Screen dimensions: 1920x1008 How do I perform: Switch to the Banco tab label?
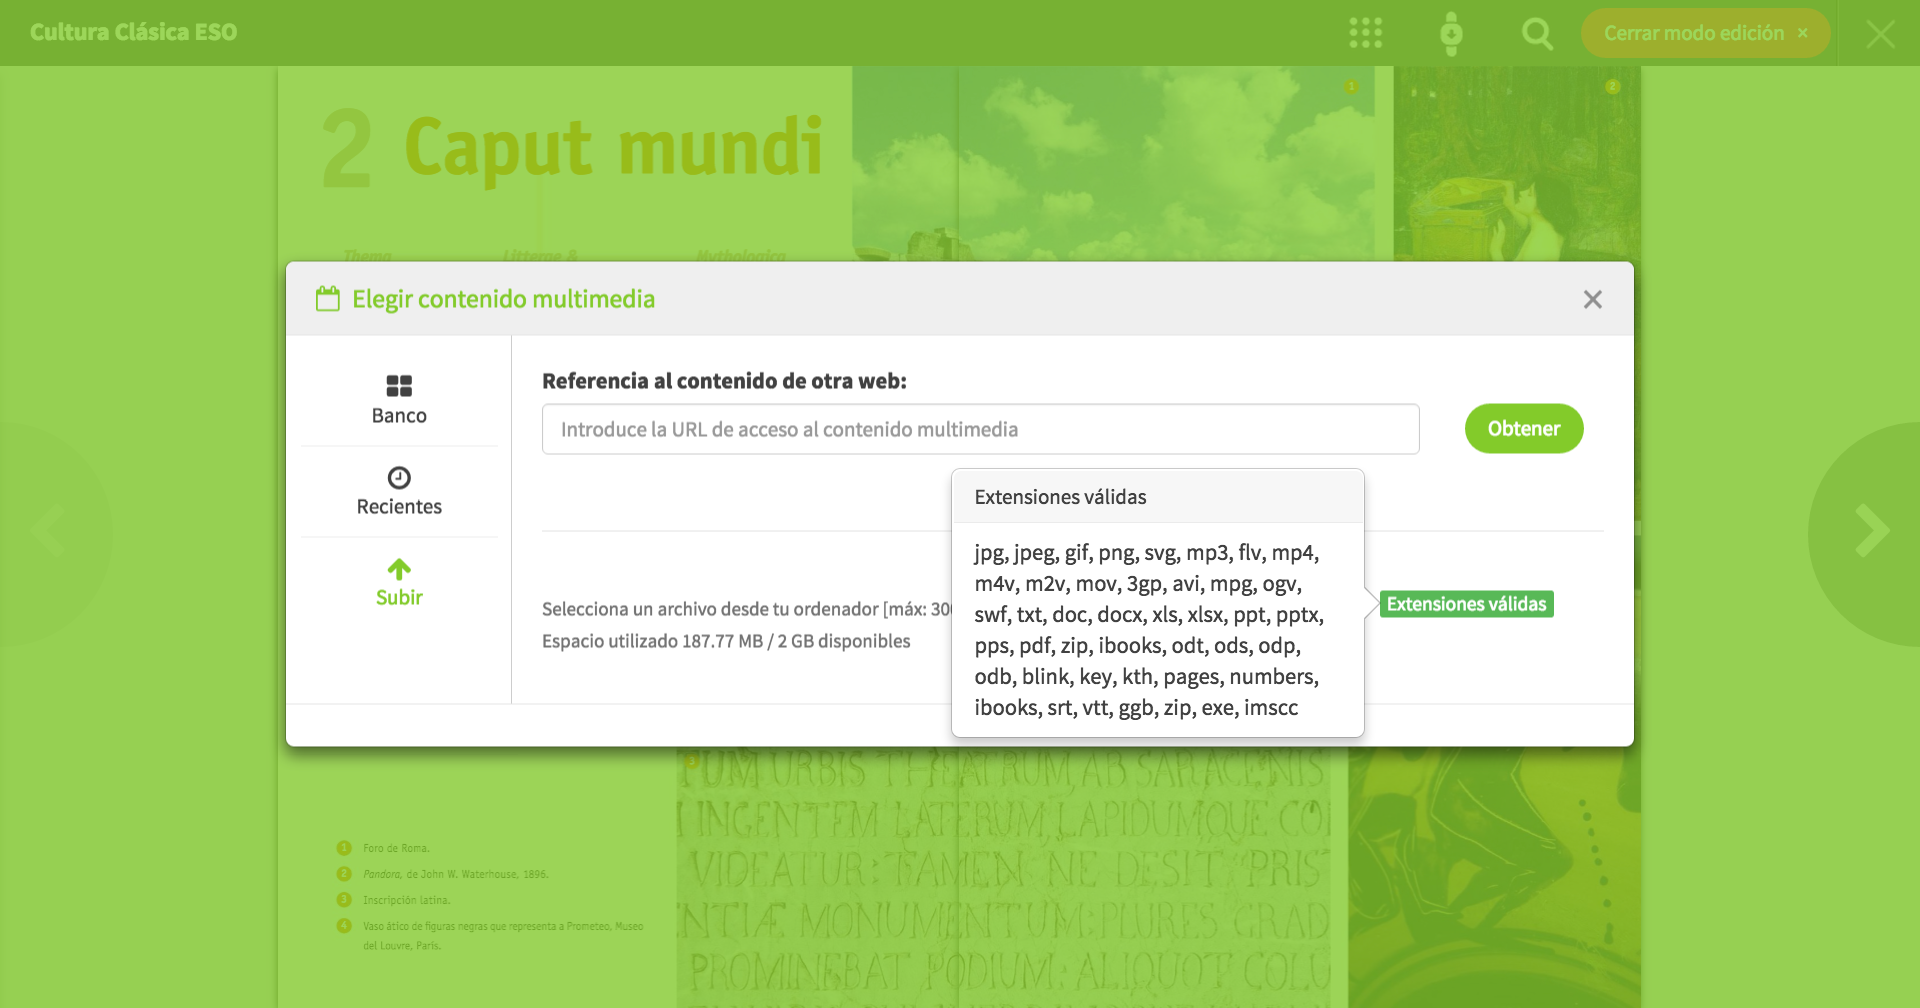(x=399, y=416)
